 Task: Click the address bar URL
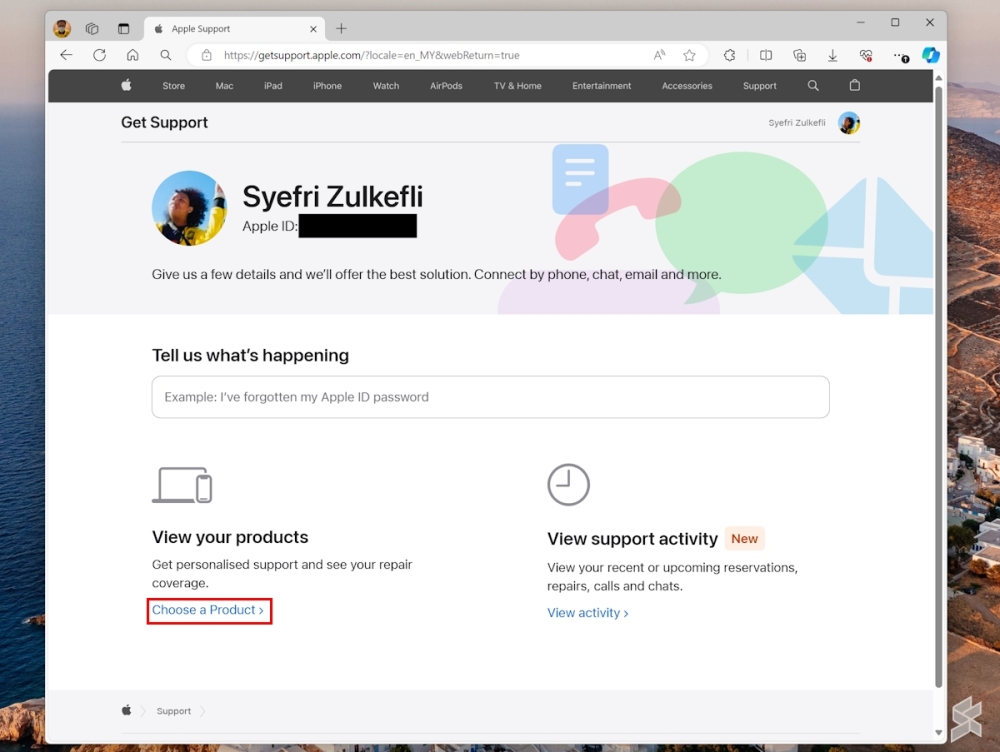tap(371, 55)
